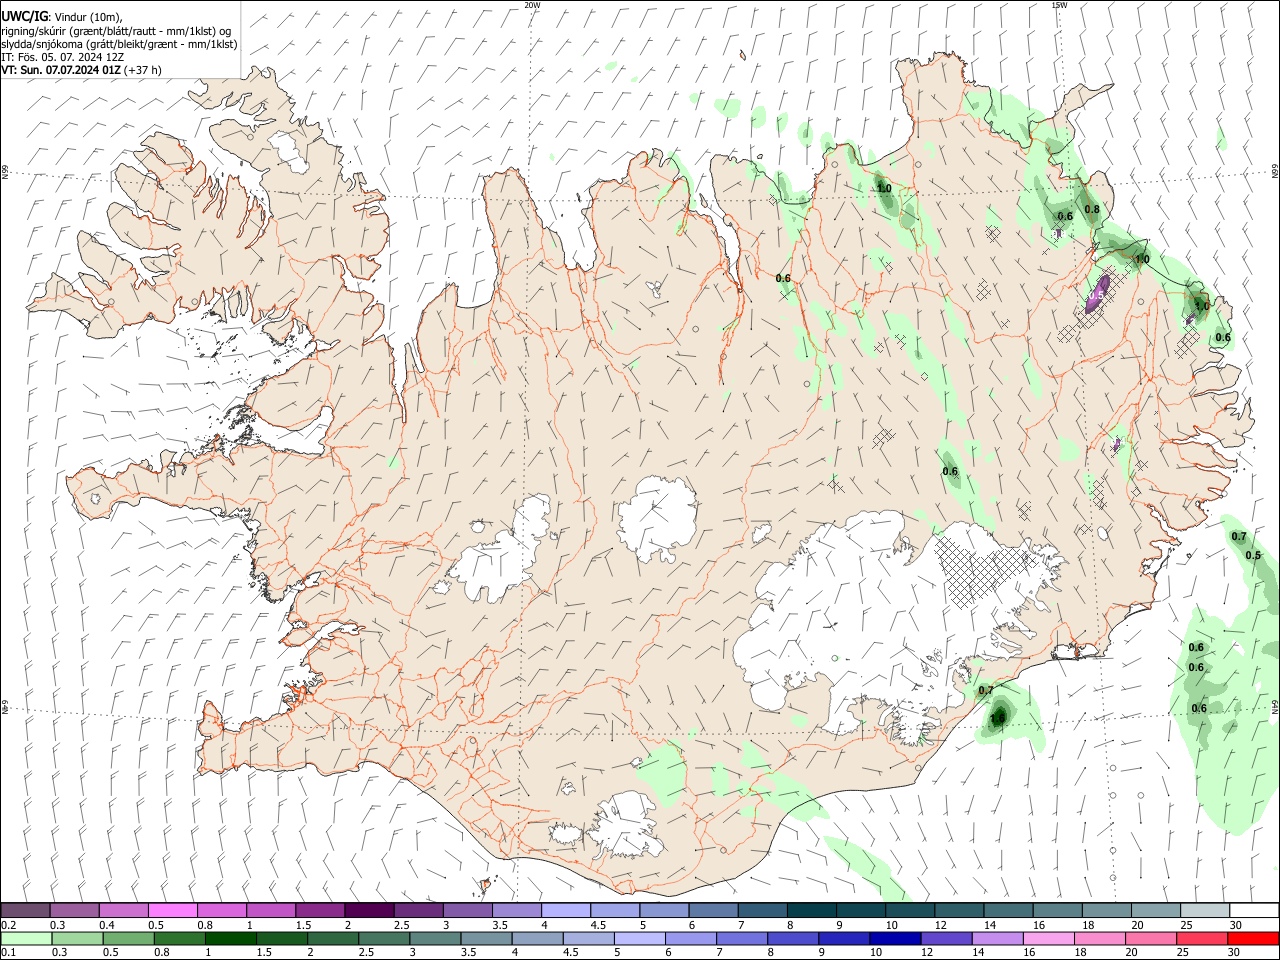
Task: Click the '(+37 h)' forecast offset text
Action: [x=144, y=70]
